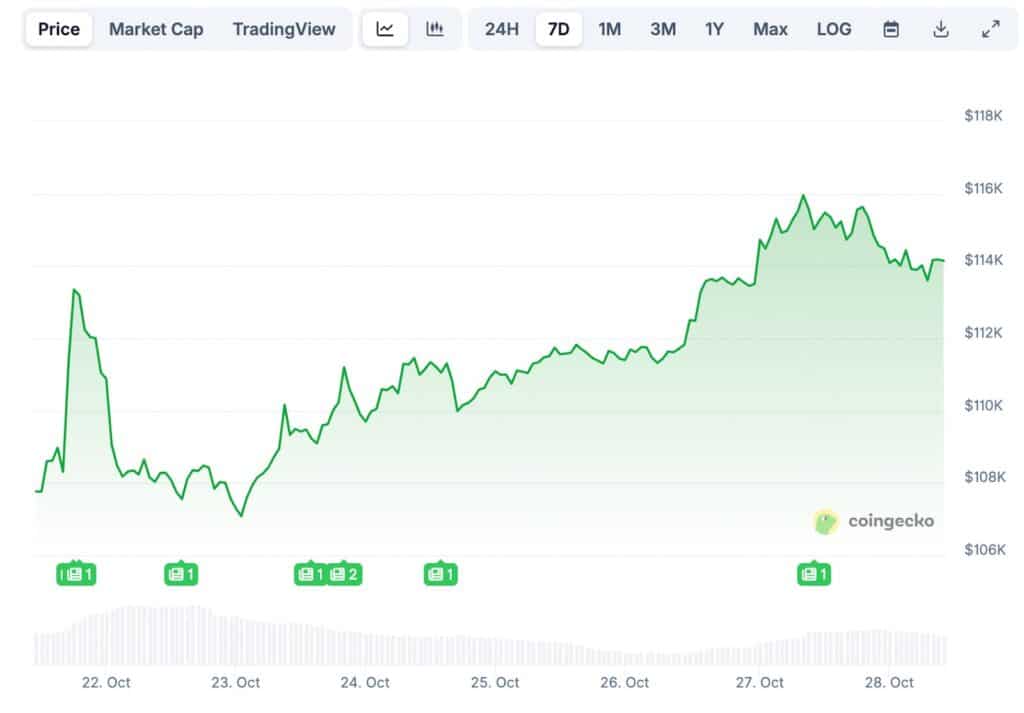Image resolution: width=1024 pixels, height=713 pixels.
Task: Show 1M price history
Action: (610, 29)
